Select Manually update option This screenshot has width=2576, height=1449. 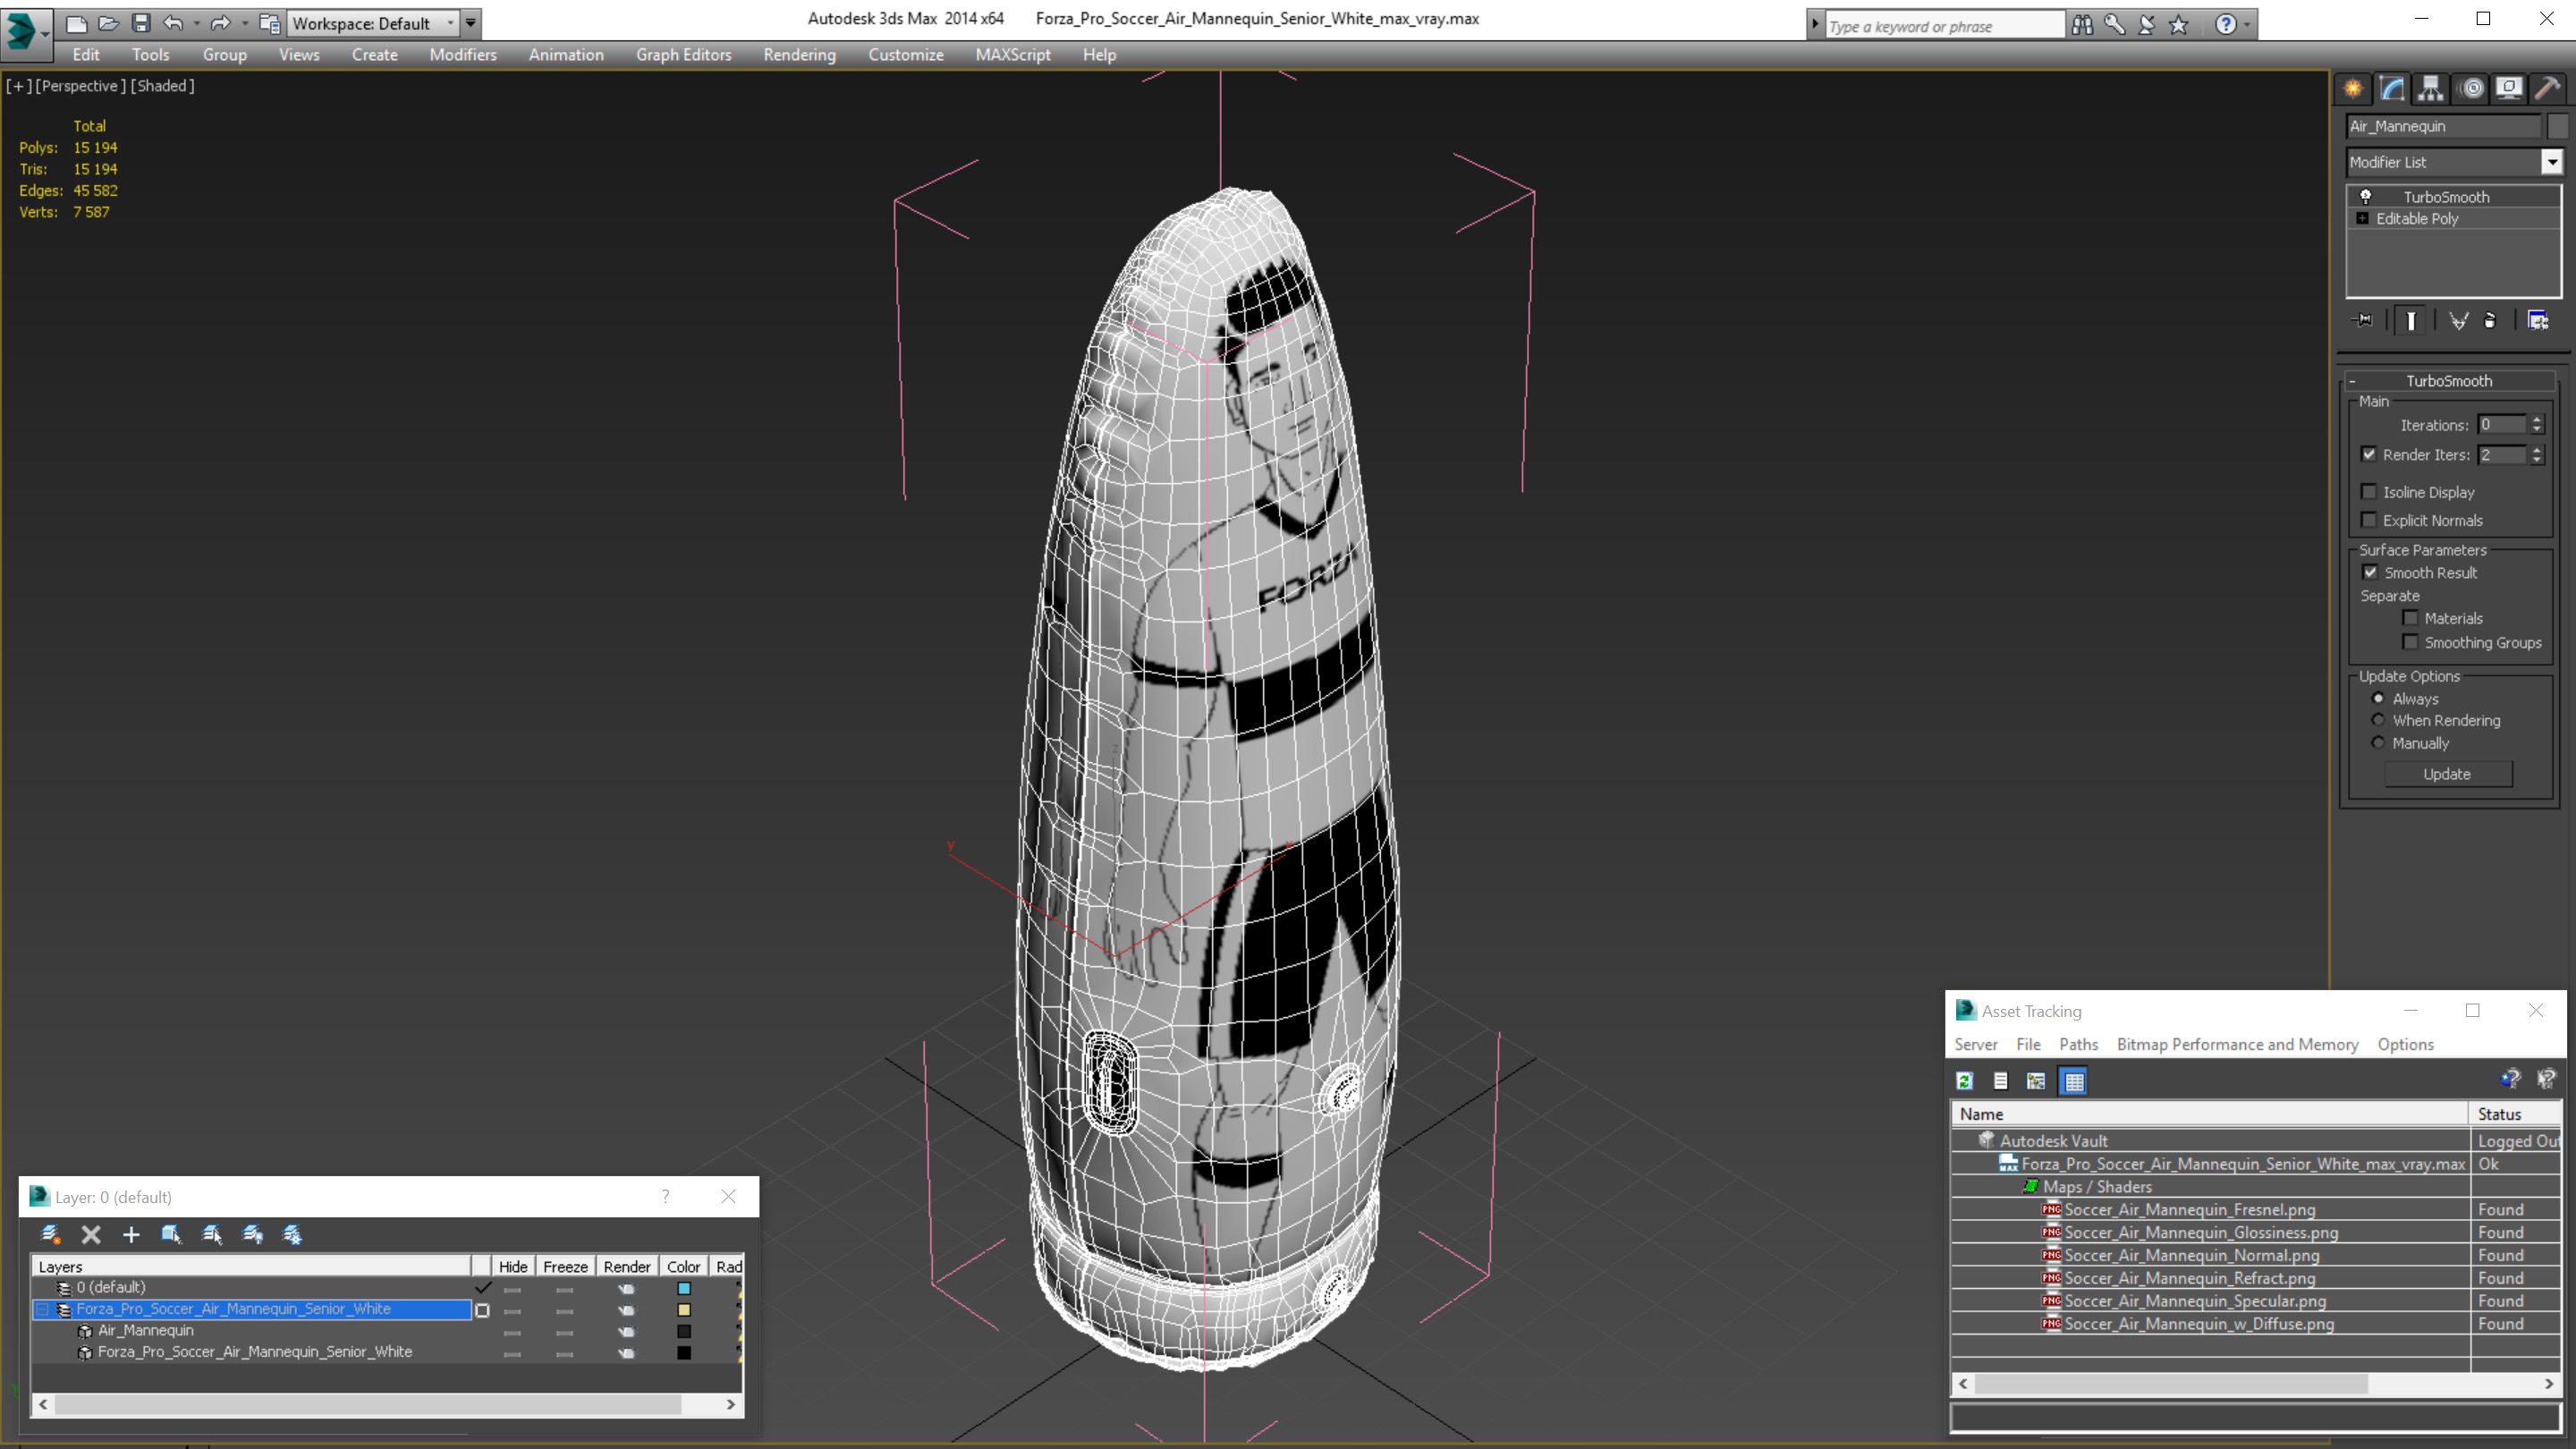click(2379, 743)
